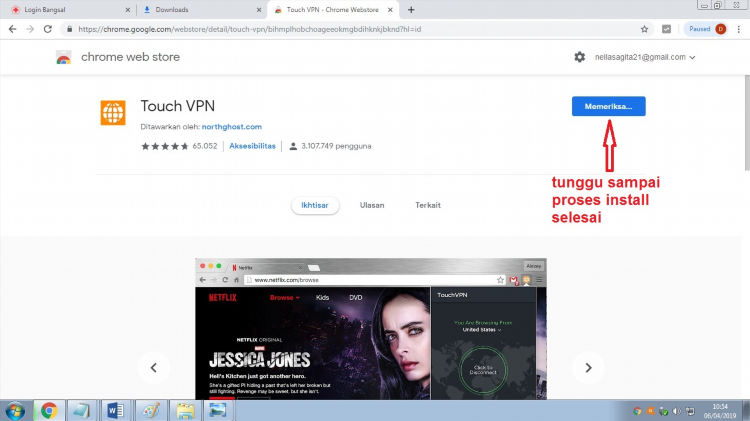Open the Aksesibilitas category link
Viewport: 750px width, 421px height.
pyautogui.click(x=252, y=146)
